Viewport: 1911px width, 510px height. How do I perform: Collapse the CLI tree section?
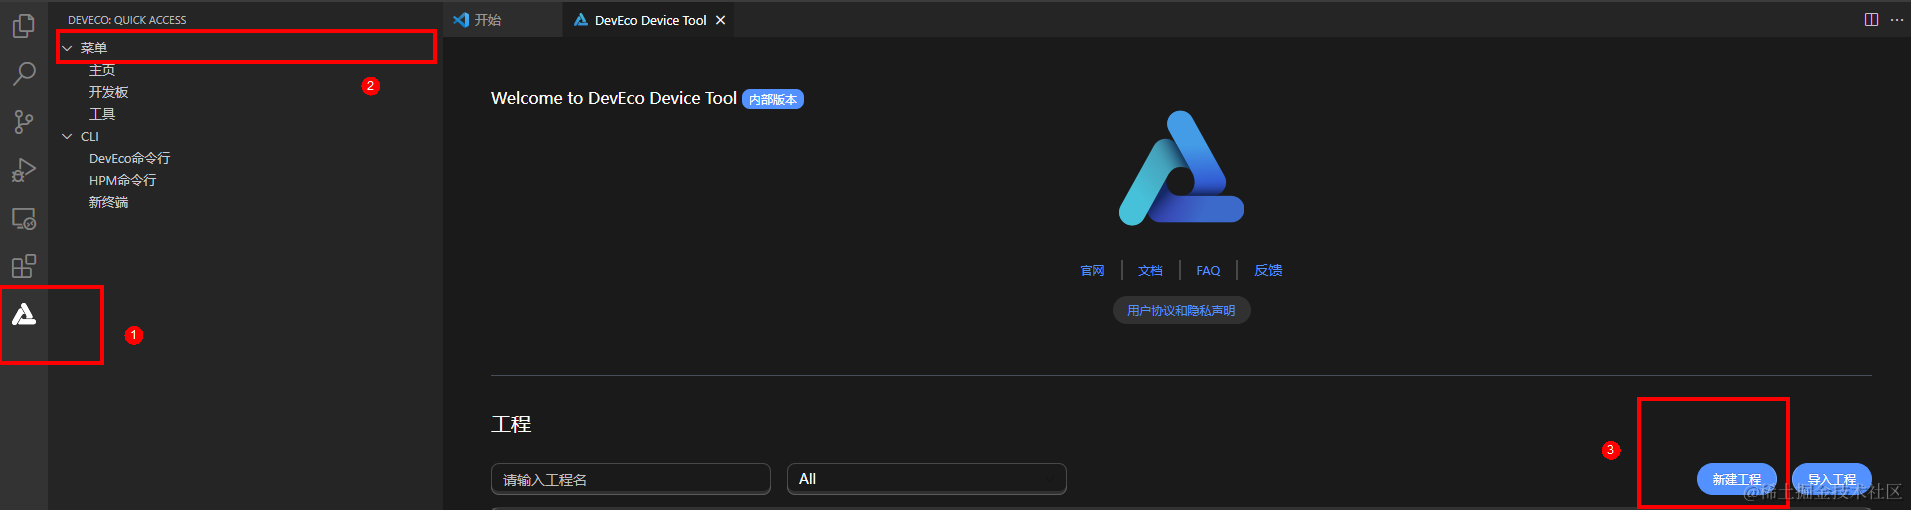click(x=67, y=136)
